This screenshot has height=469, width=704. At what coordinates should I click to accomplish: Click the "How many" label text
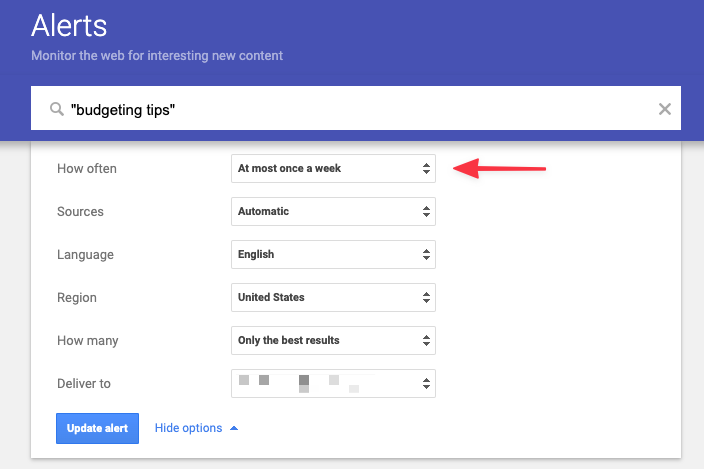tap(88, 341)
